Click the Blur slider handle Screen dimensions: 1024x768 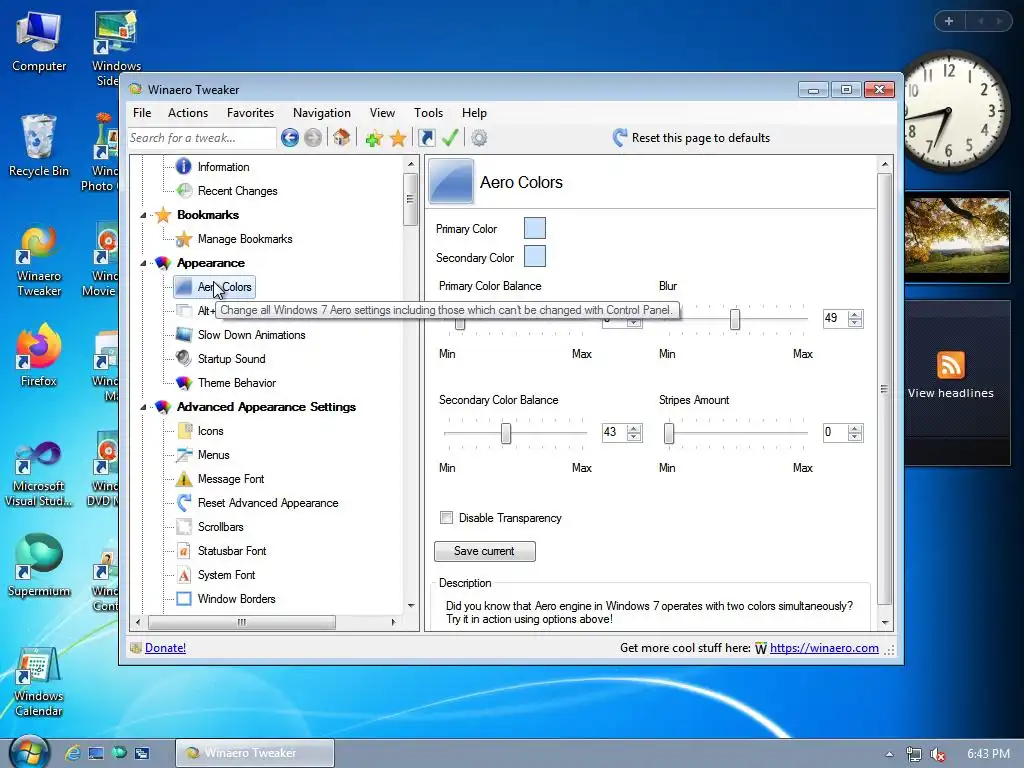735,319
